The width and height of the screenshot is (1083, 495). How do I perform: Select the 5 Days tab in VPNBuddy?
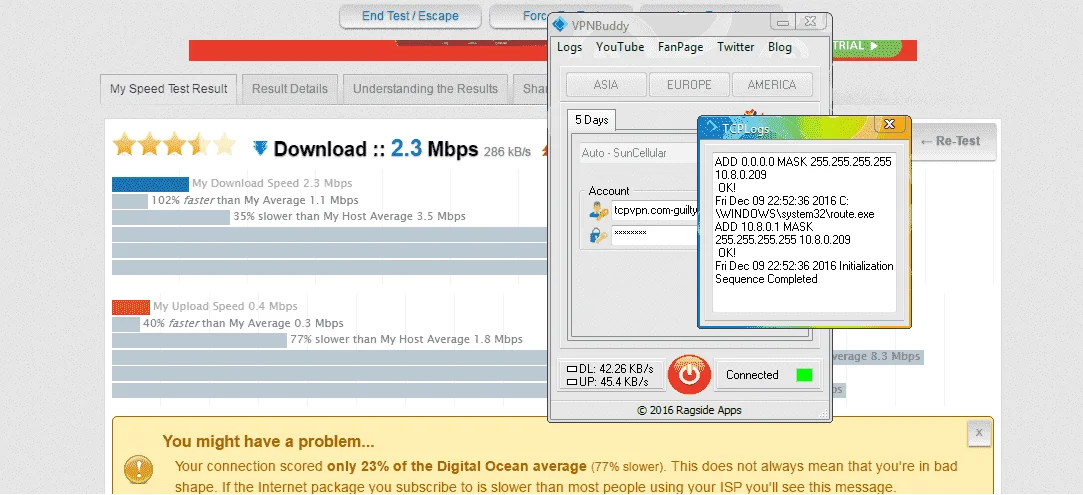click(592, 119)
